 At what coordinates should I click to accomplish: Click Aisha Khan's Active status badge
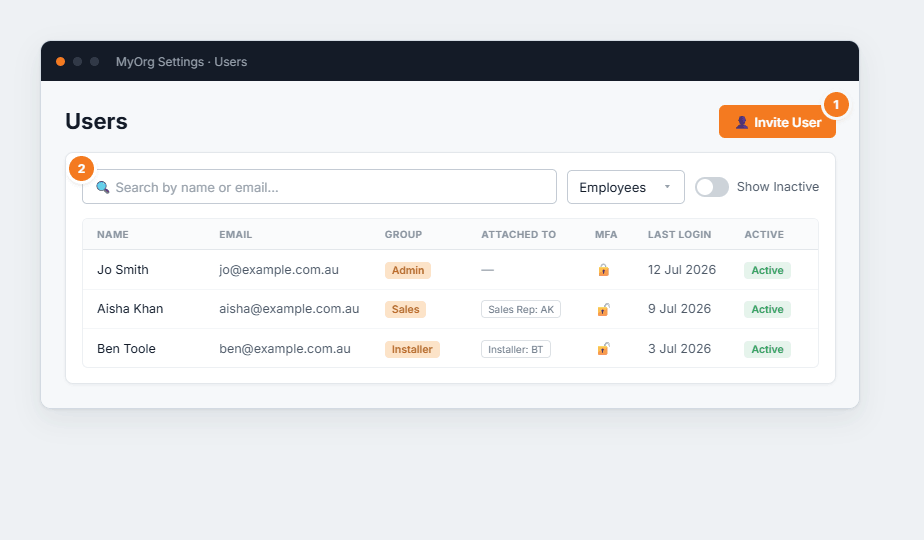click(x=767, y=309)
